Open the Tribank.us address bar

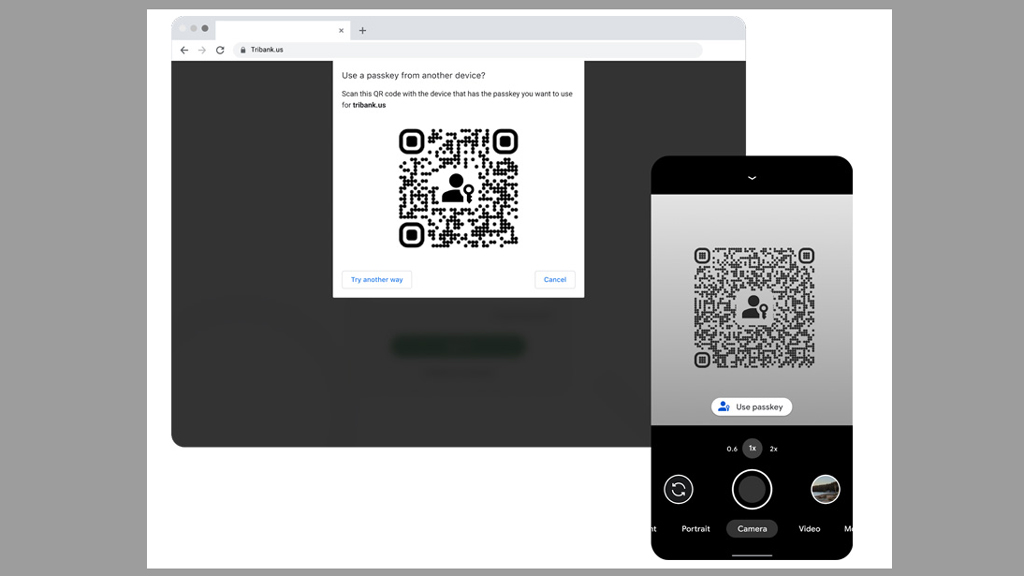coord(468,50)
